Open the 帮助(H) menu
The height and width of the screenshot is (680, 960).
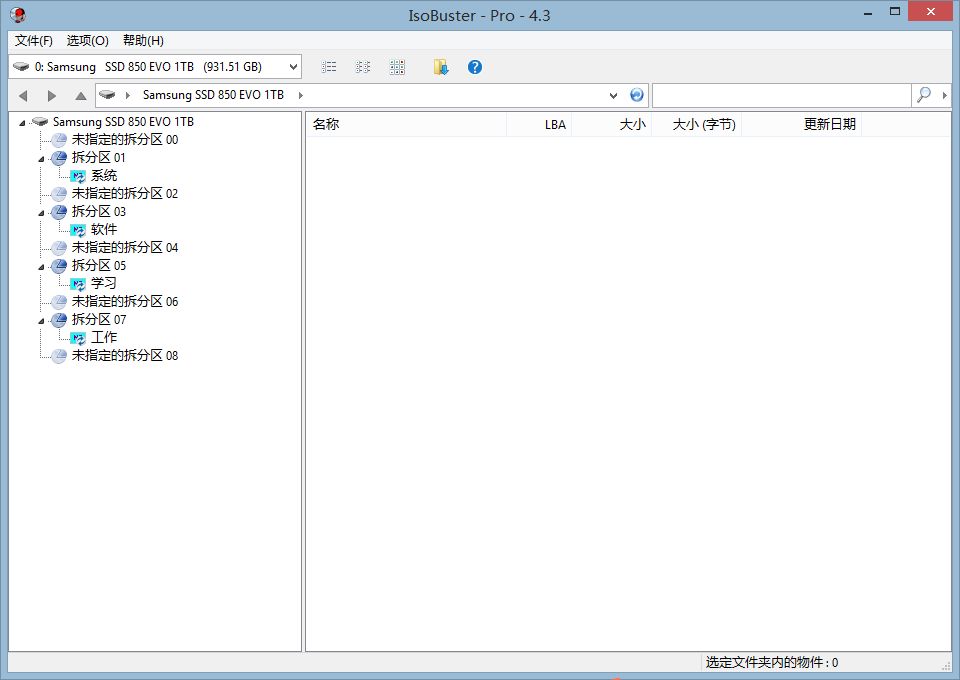(x=143, y=40)
